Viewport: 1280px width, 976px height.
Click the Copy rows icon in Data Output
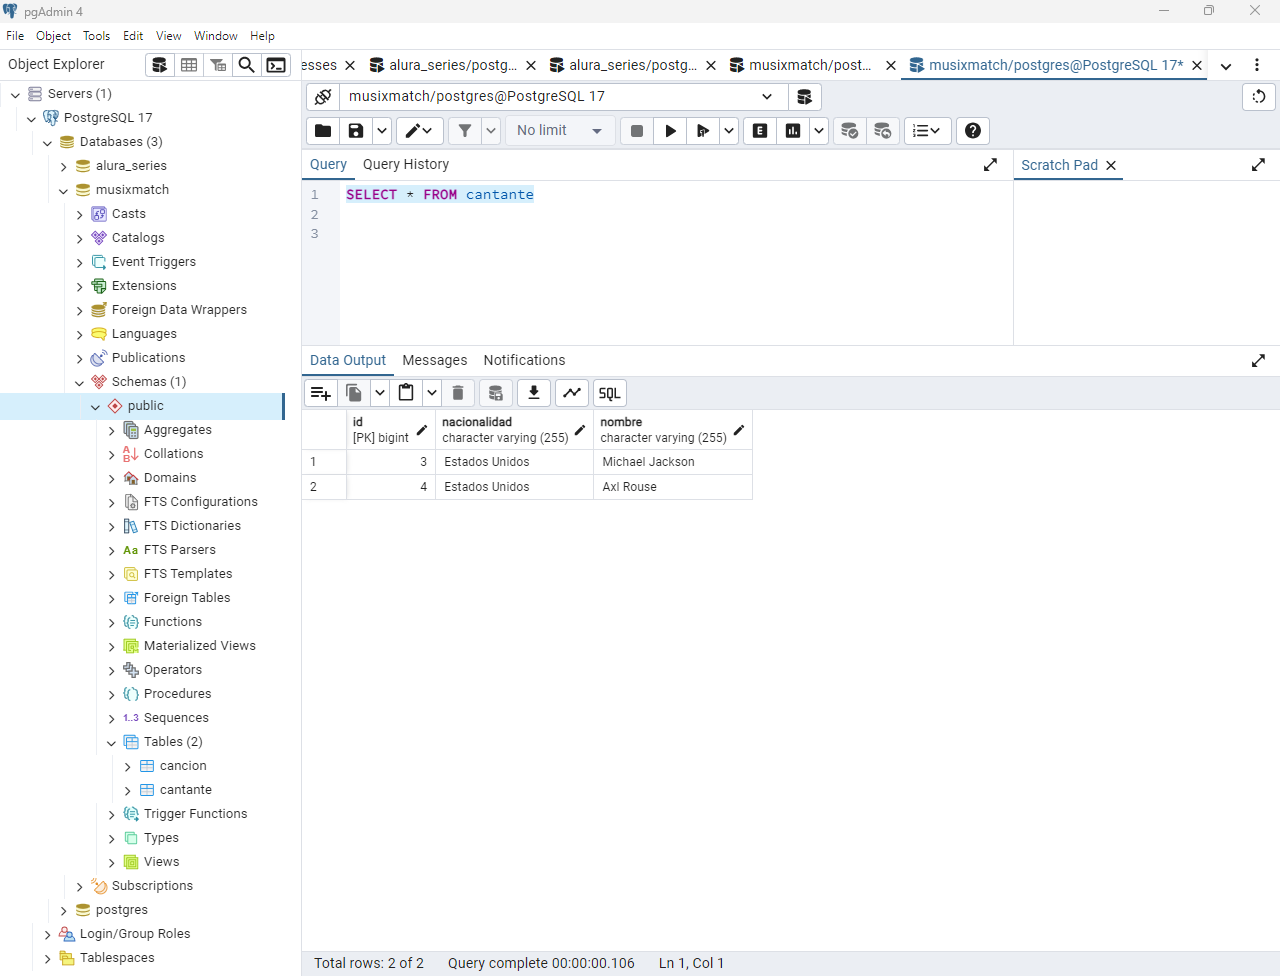[354, 393]
